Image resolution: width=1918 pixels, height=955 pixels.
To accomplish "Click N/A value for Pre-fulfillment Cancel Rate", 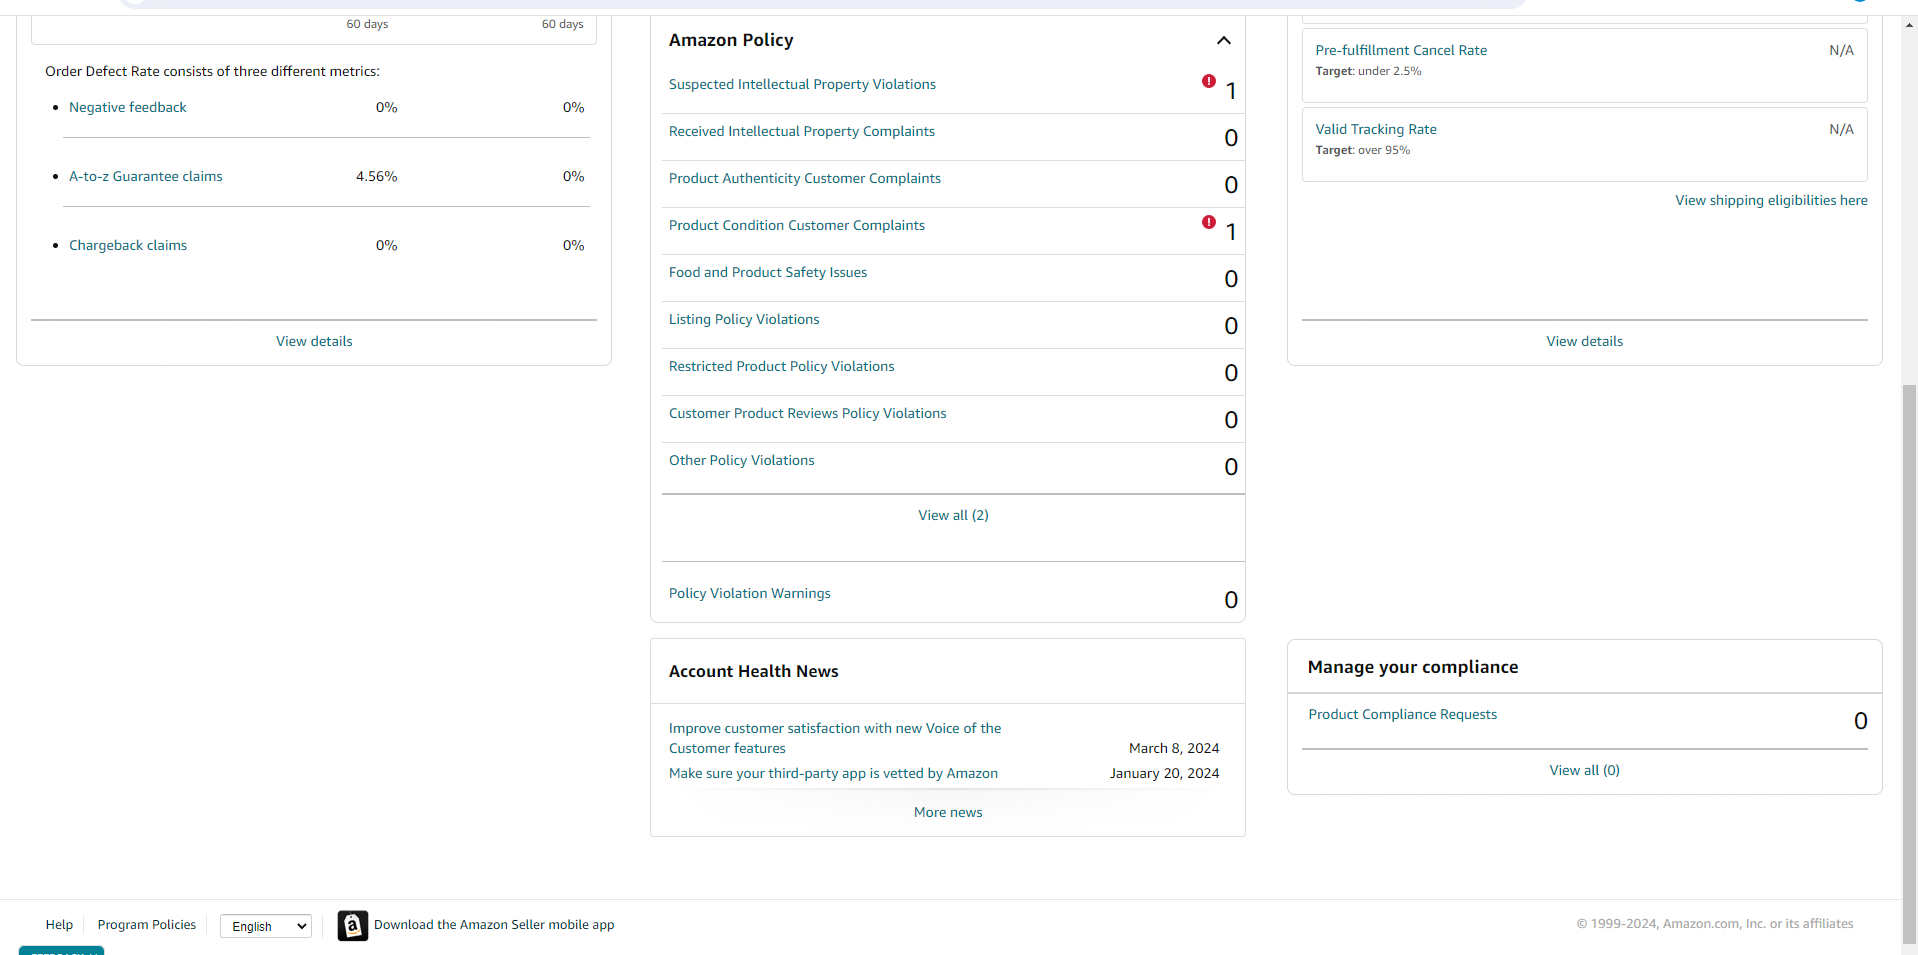I will [x=1841, y=50].
